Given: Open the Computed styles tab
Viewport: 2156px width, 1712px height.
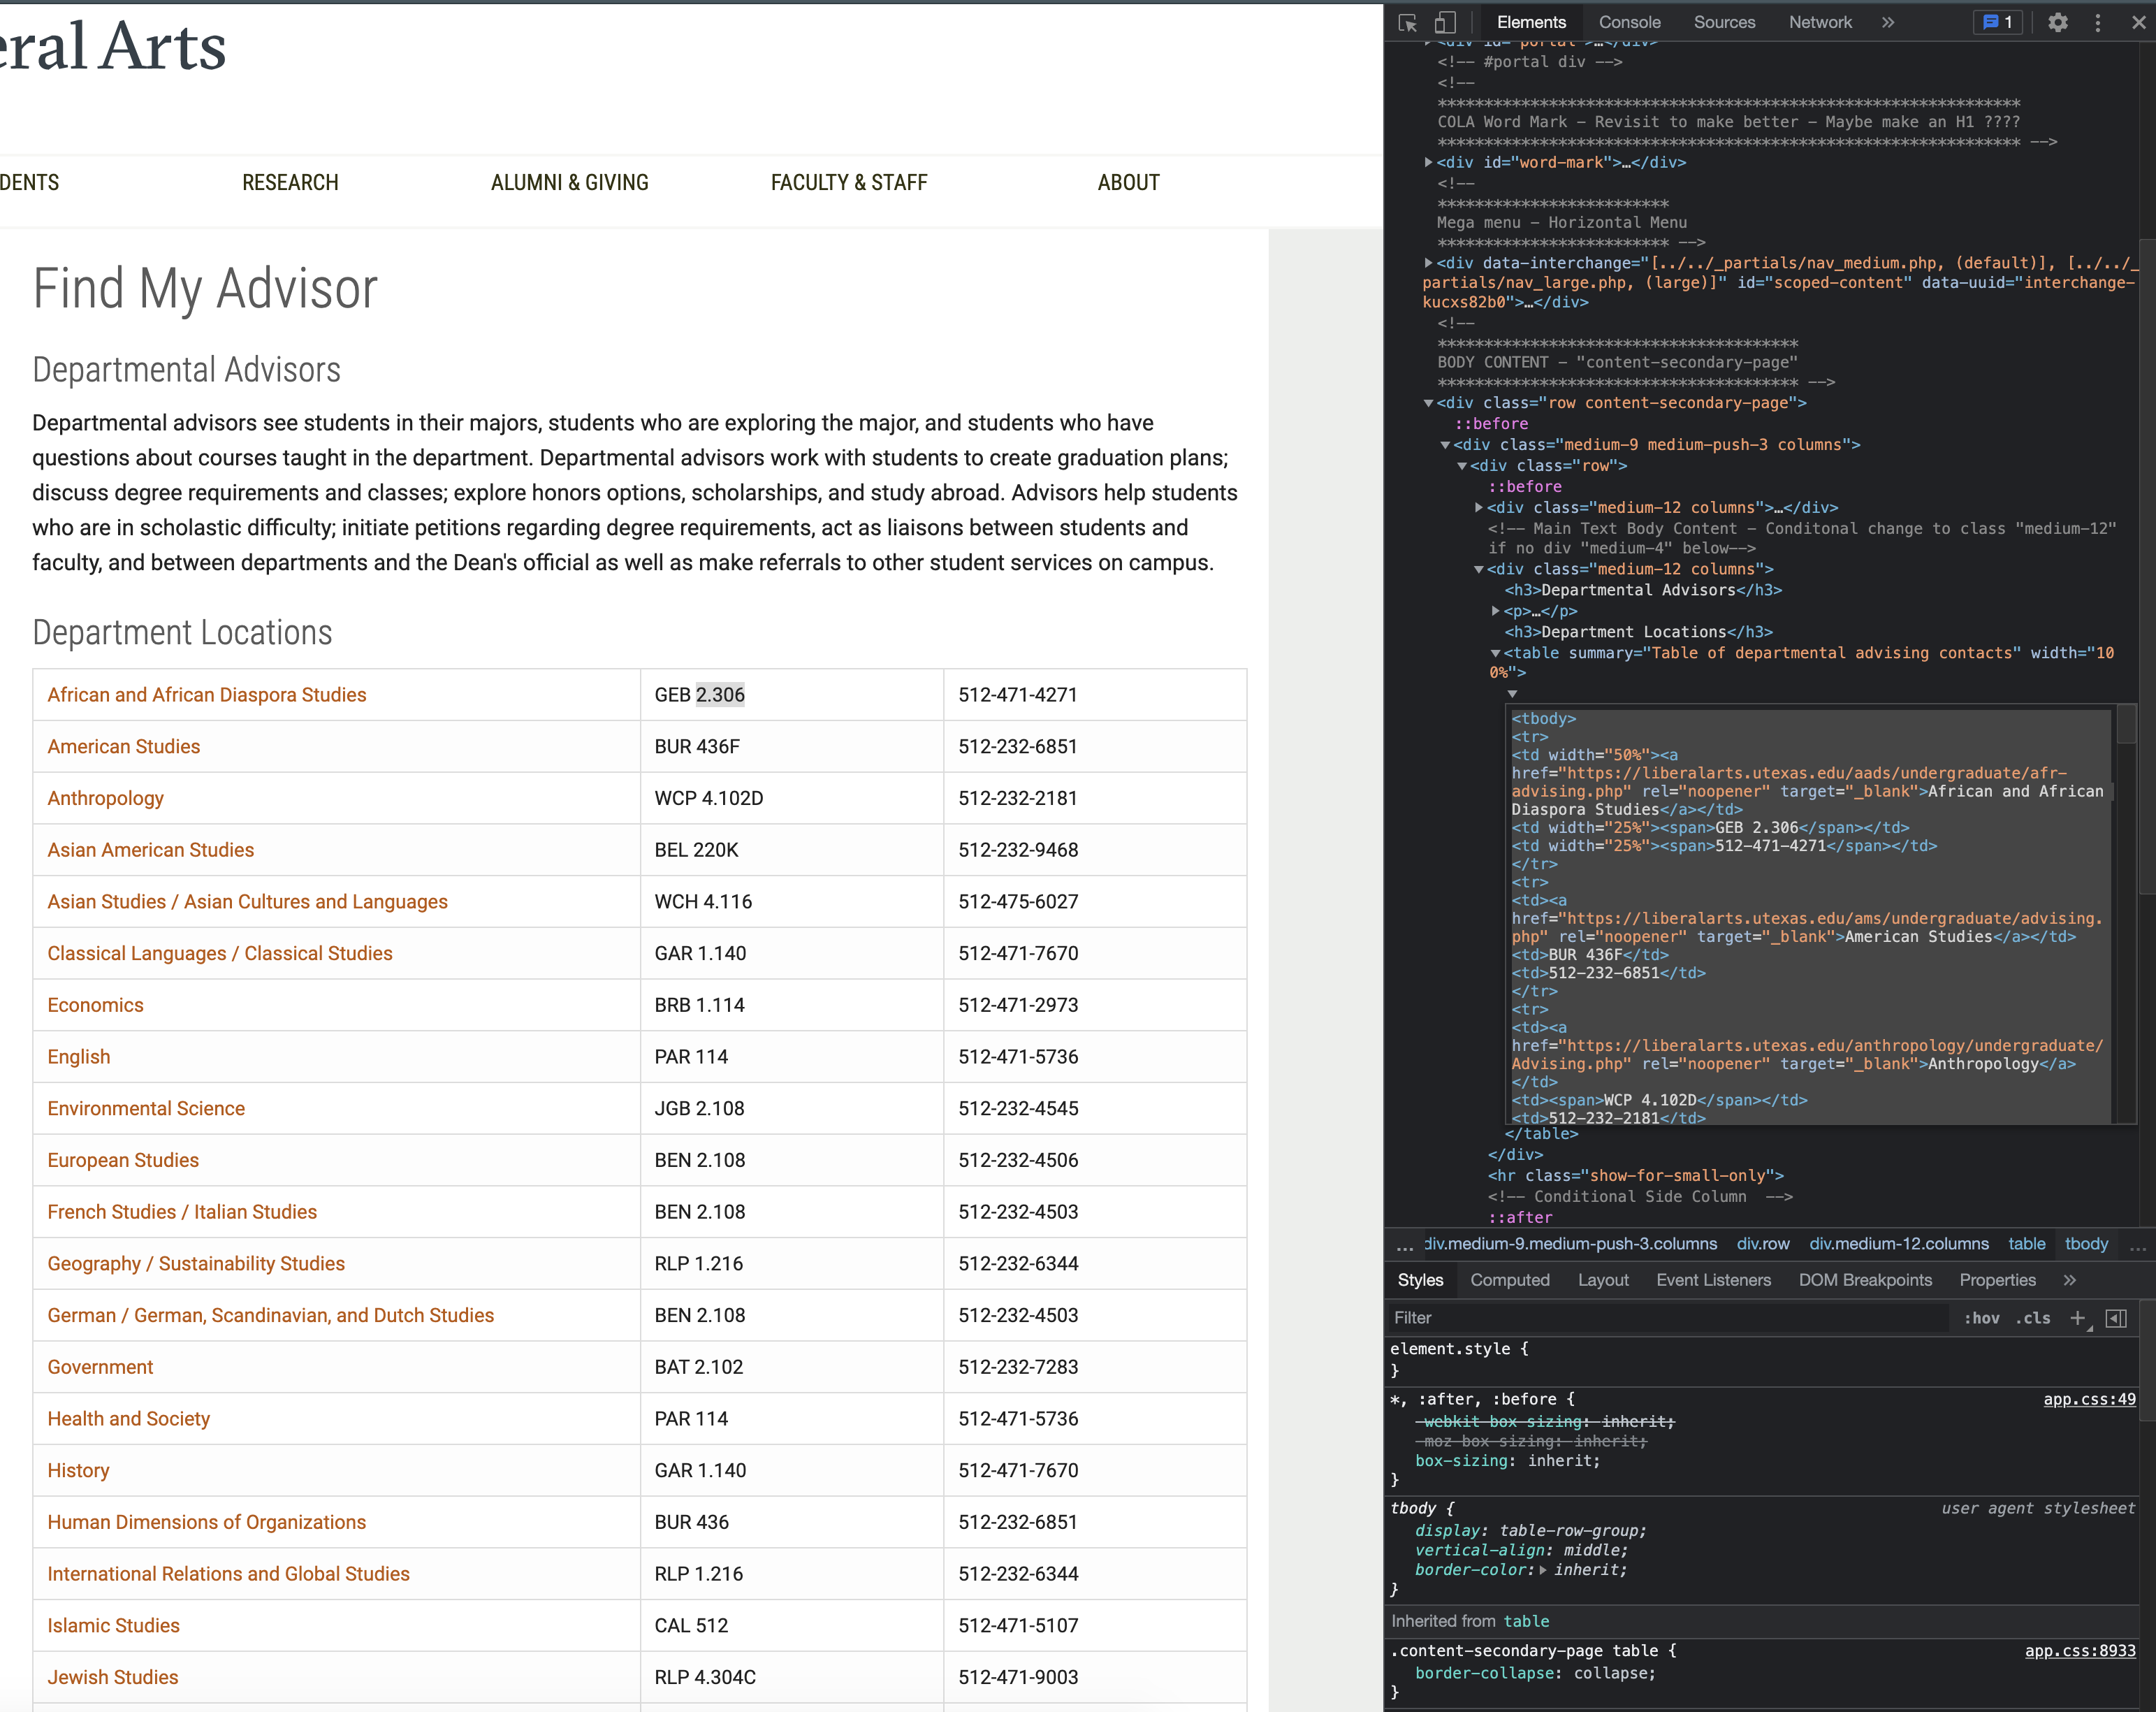Looking at the screenshot, I should [x=1510, y=1280].
